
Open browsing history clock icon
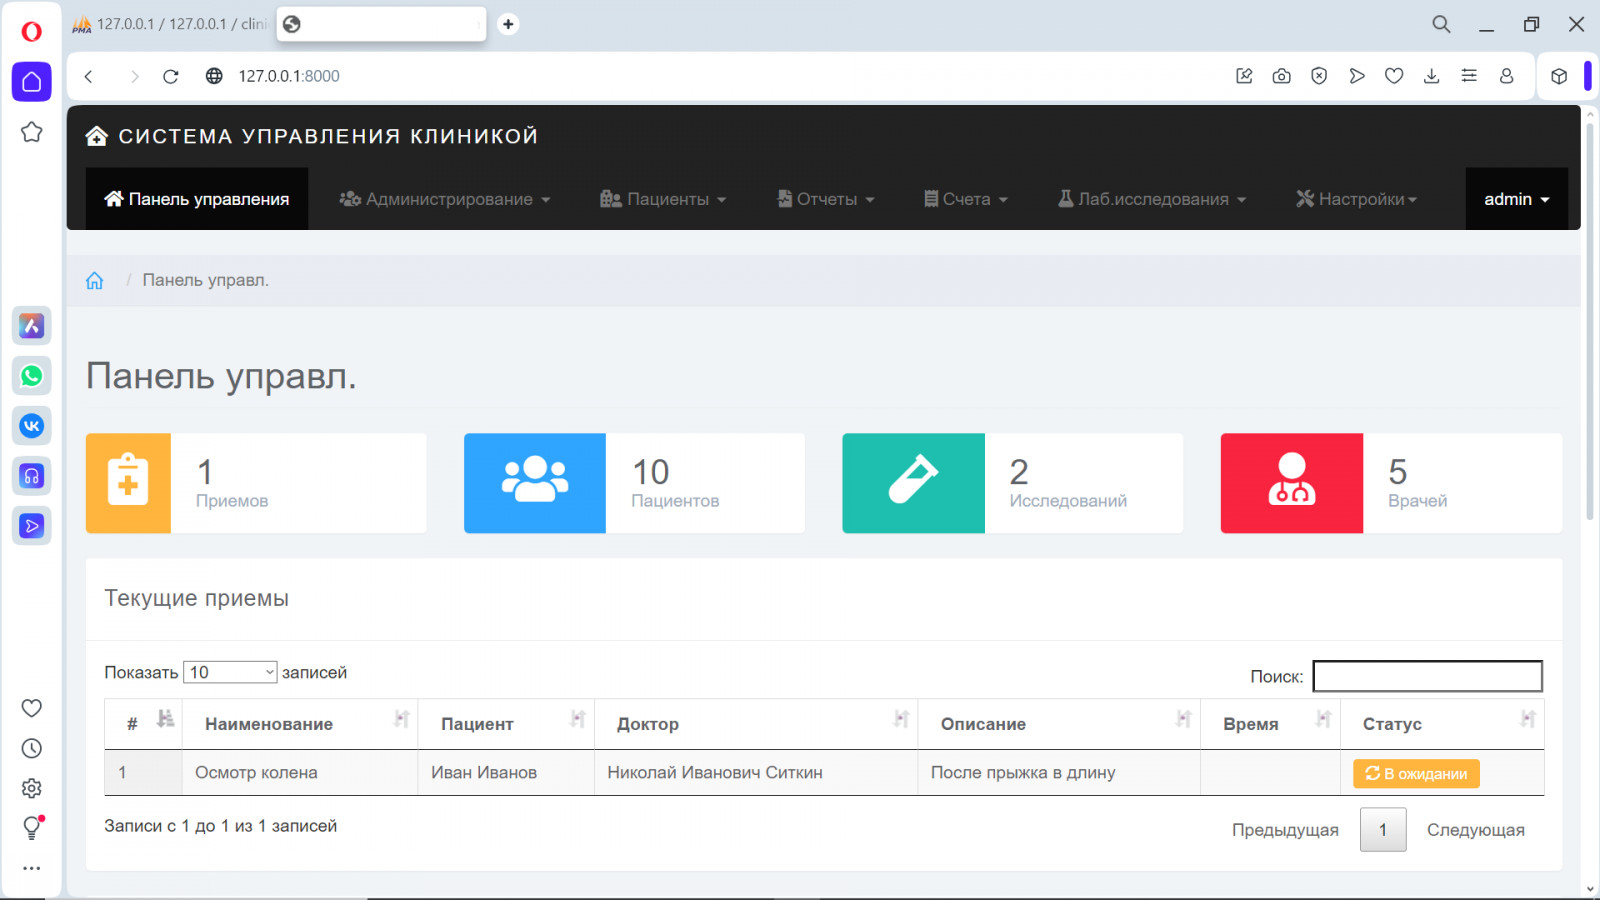[x=32, y=748]
